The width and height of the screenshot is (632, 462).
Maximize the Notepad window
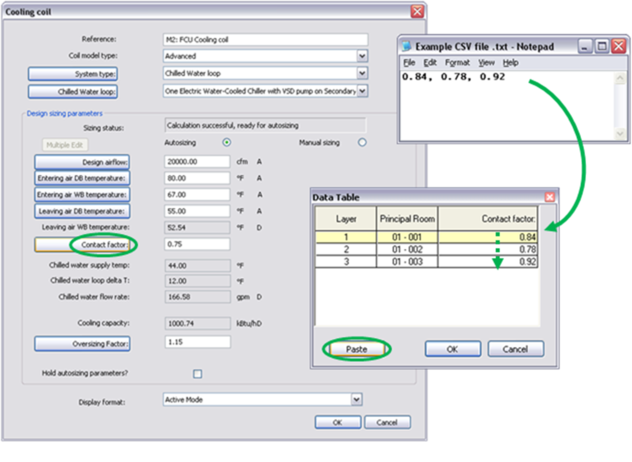click(602, 47)
